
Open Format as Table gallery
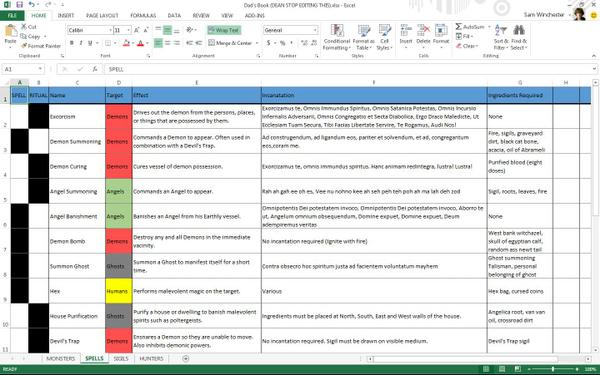[364, 37]
